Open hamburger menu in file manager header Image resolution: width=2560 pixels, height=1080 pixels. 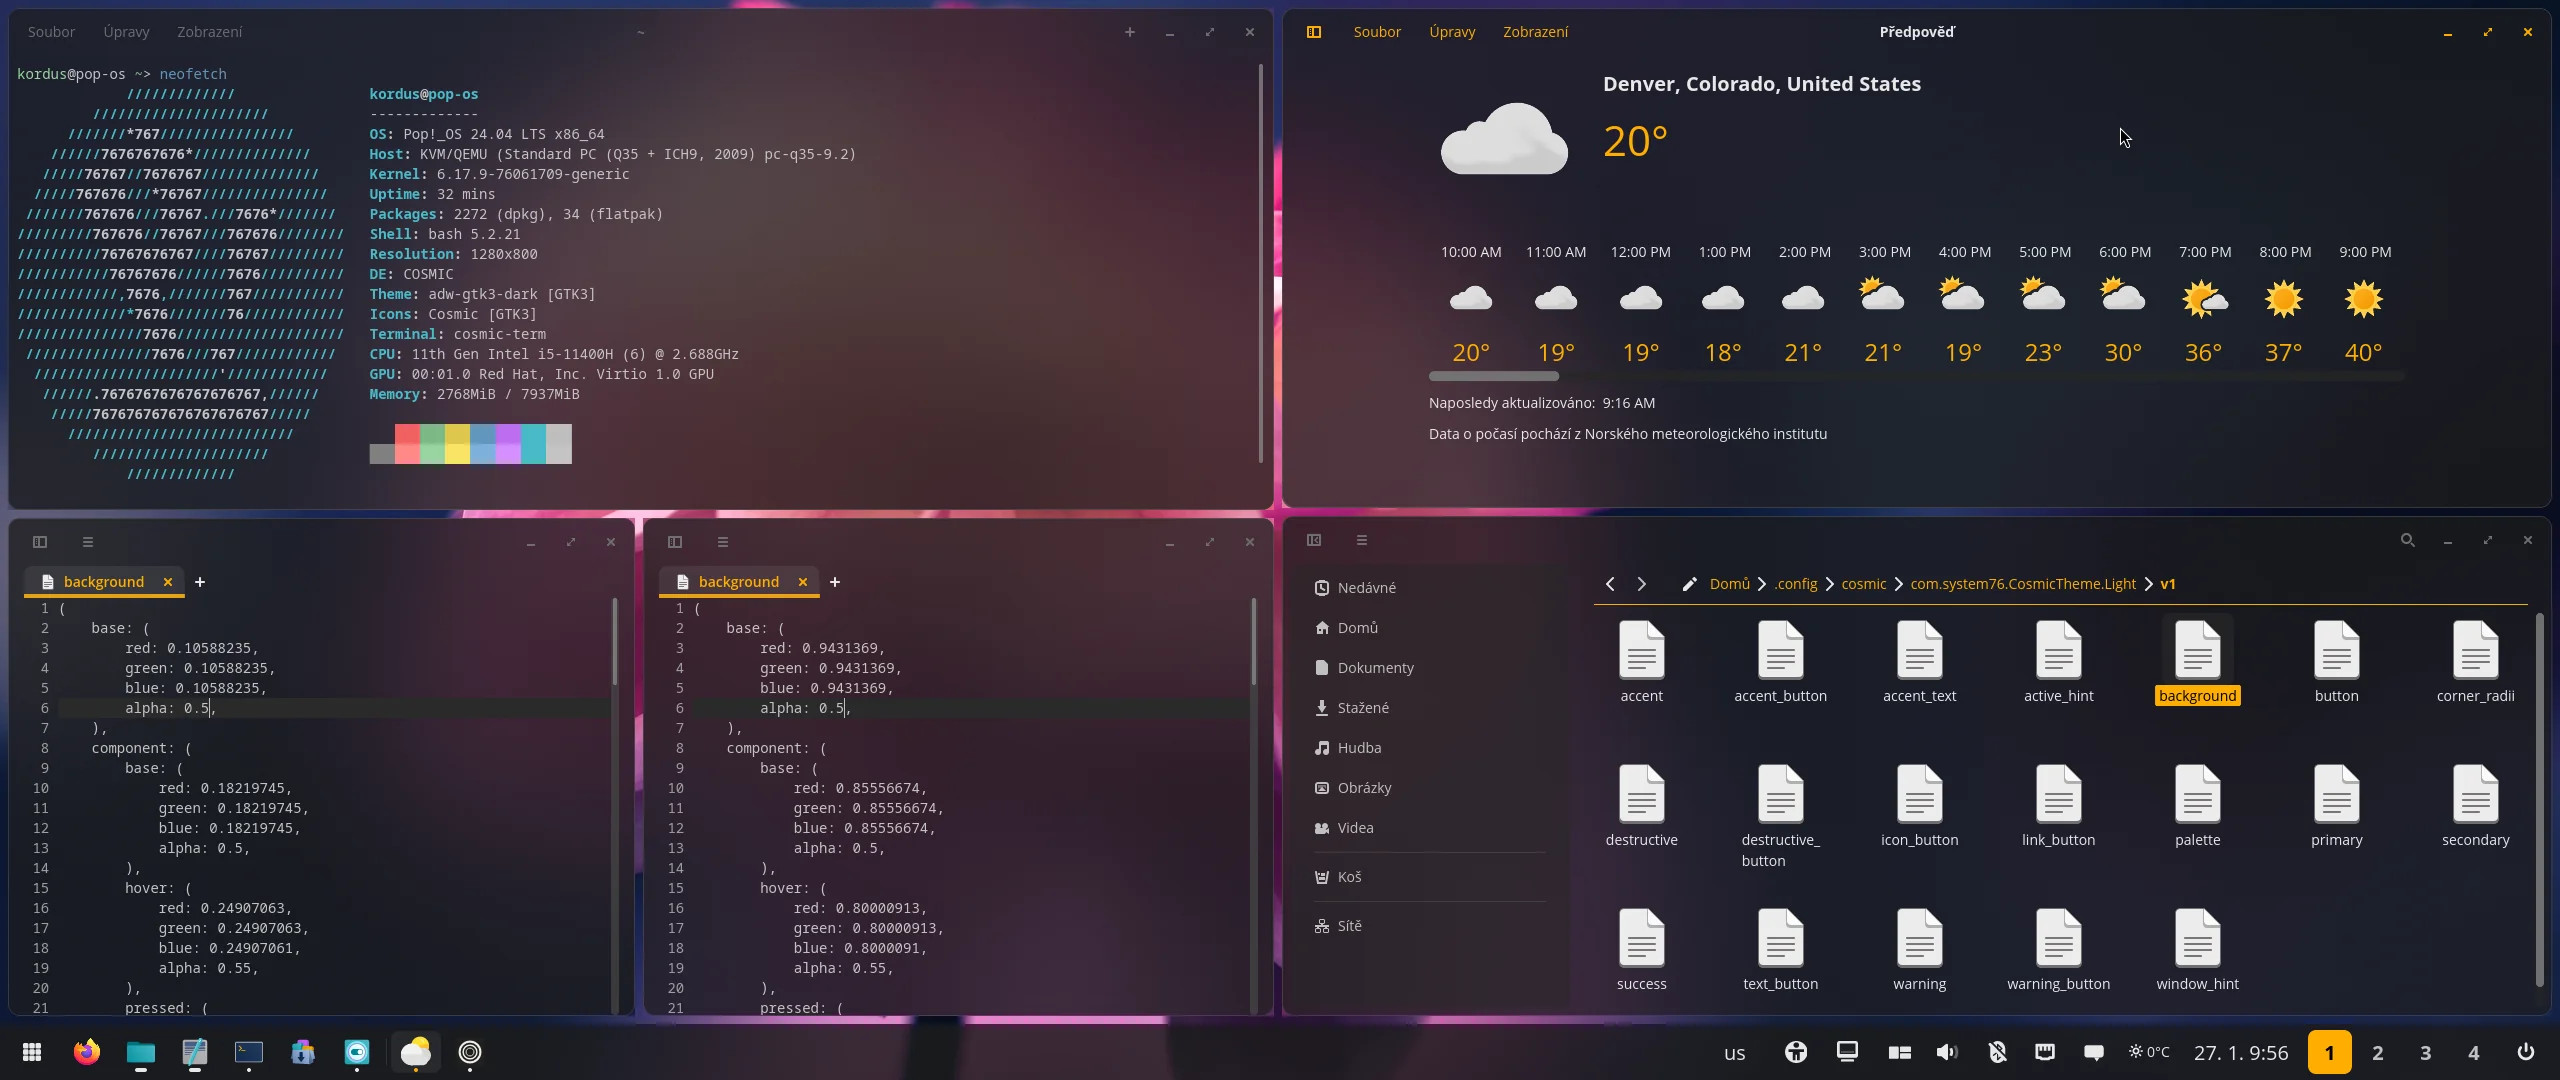(1361, 540)
